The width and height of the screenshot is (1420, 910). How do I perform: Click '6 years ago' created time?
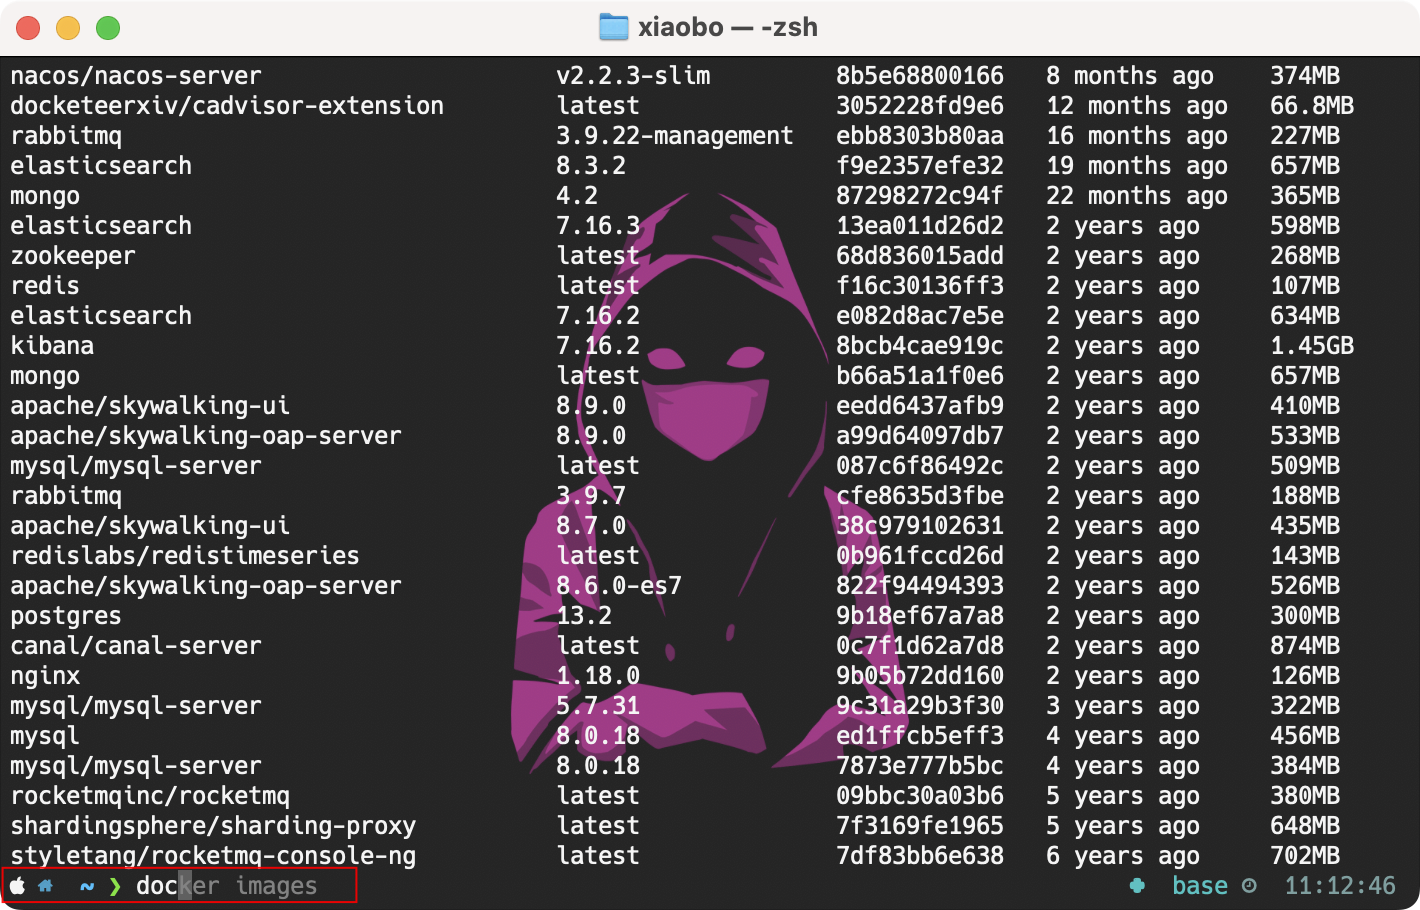tap(1123, 856)
